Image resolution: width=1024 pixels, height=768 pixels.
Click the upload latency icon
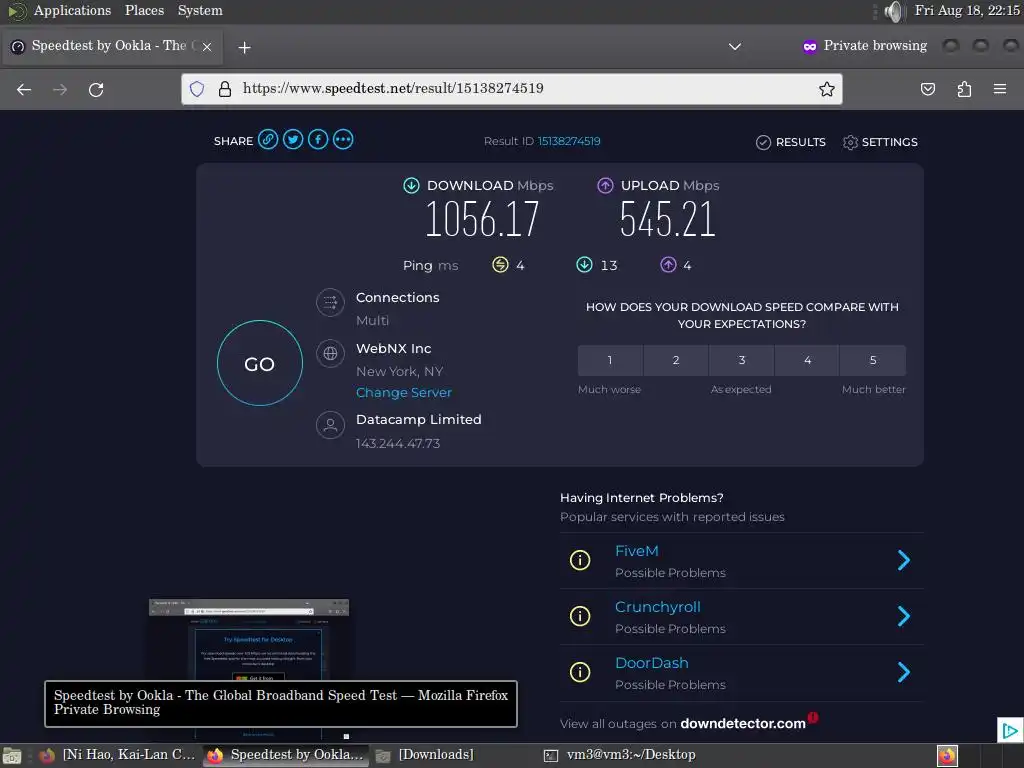tap(668, 264)
